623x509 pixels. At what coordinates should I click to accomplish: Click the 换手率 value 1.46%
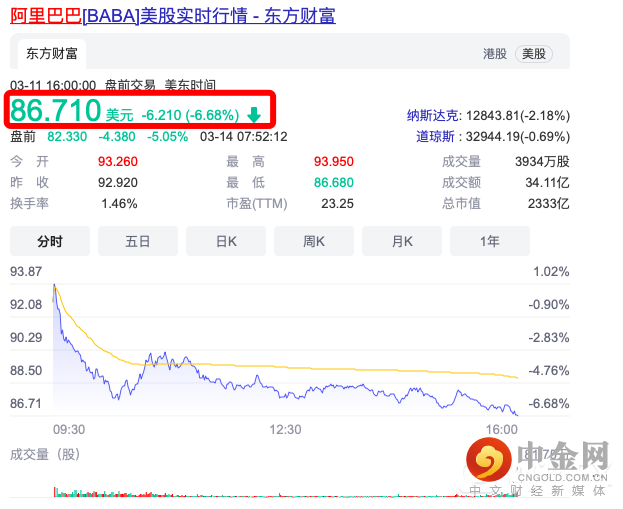point(119,204)
